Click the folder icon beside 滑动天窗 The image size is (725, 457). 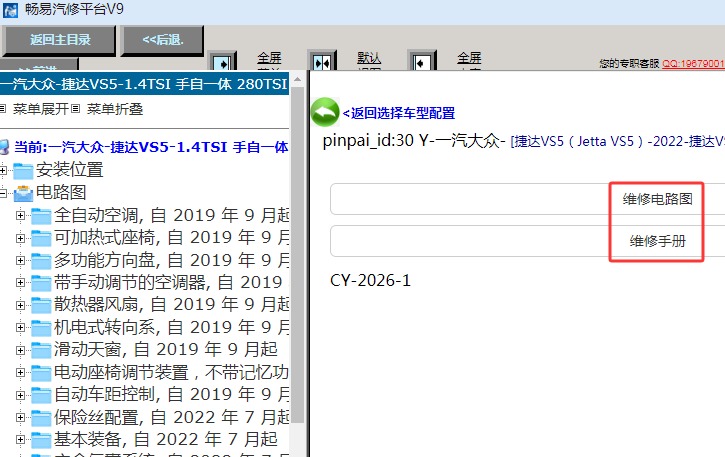tap(41, 350)
